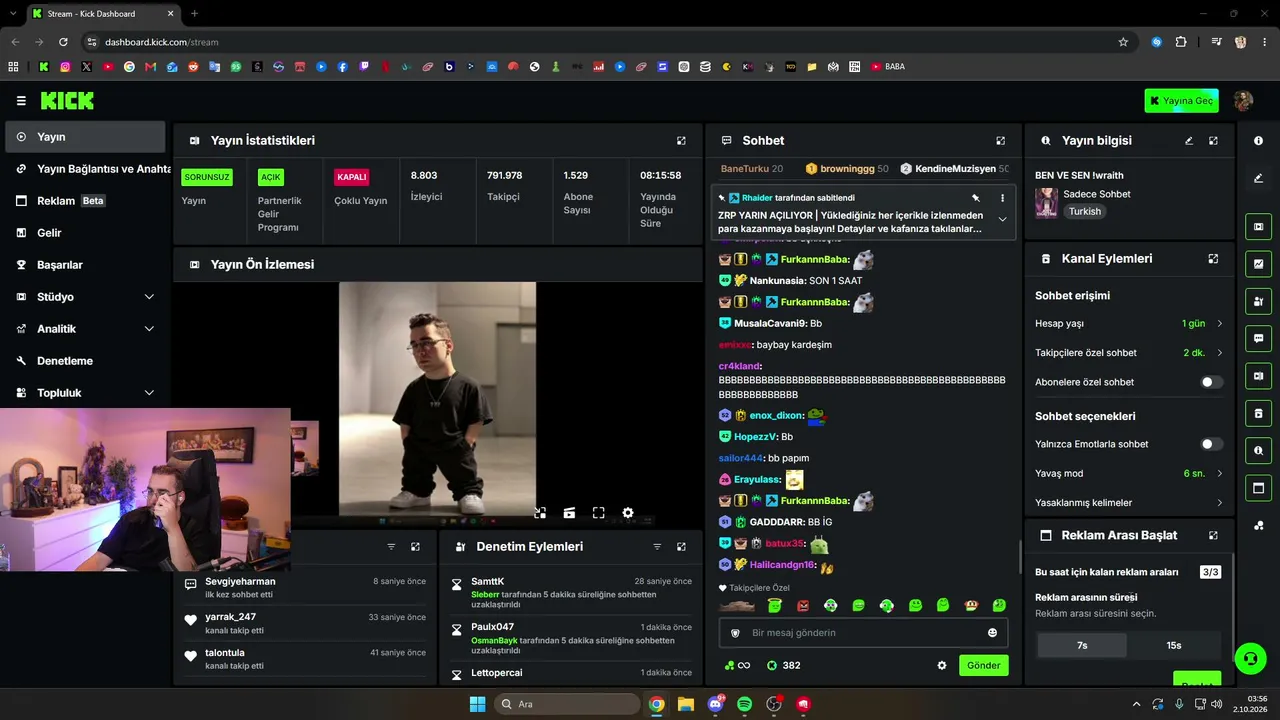Select the 15s ad break duration

[1174, 645]
